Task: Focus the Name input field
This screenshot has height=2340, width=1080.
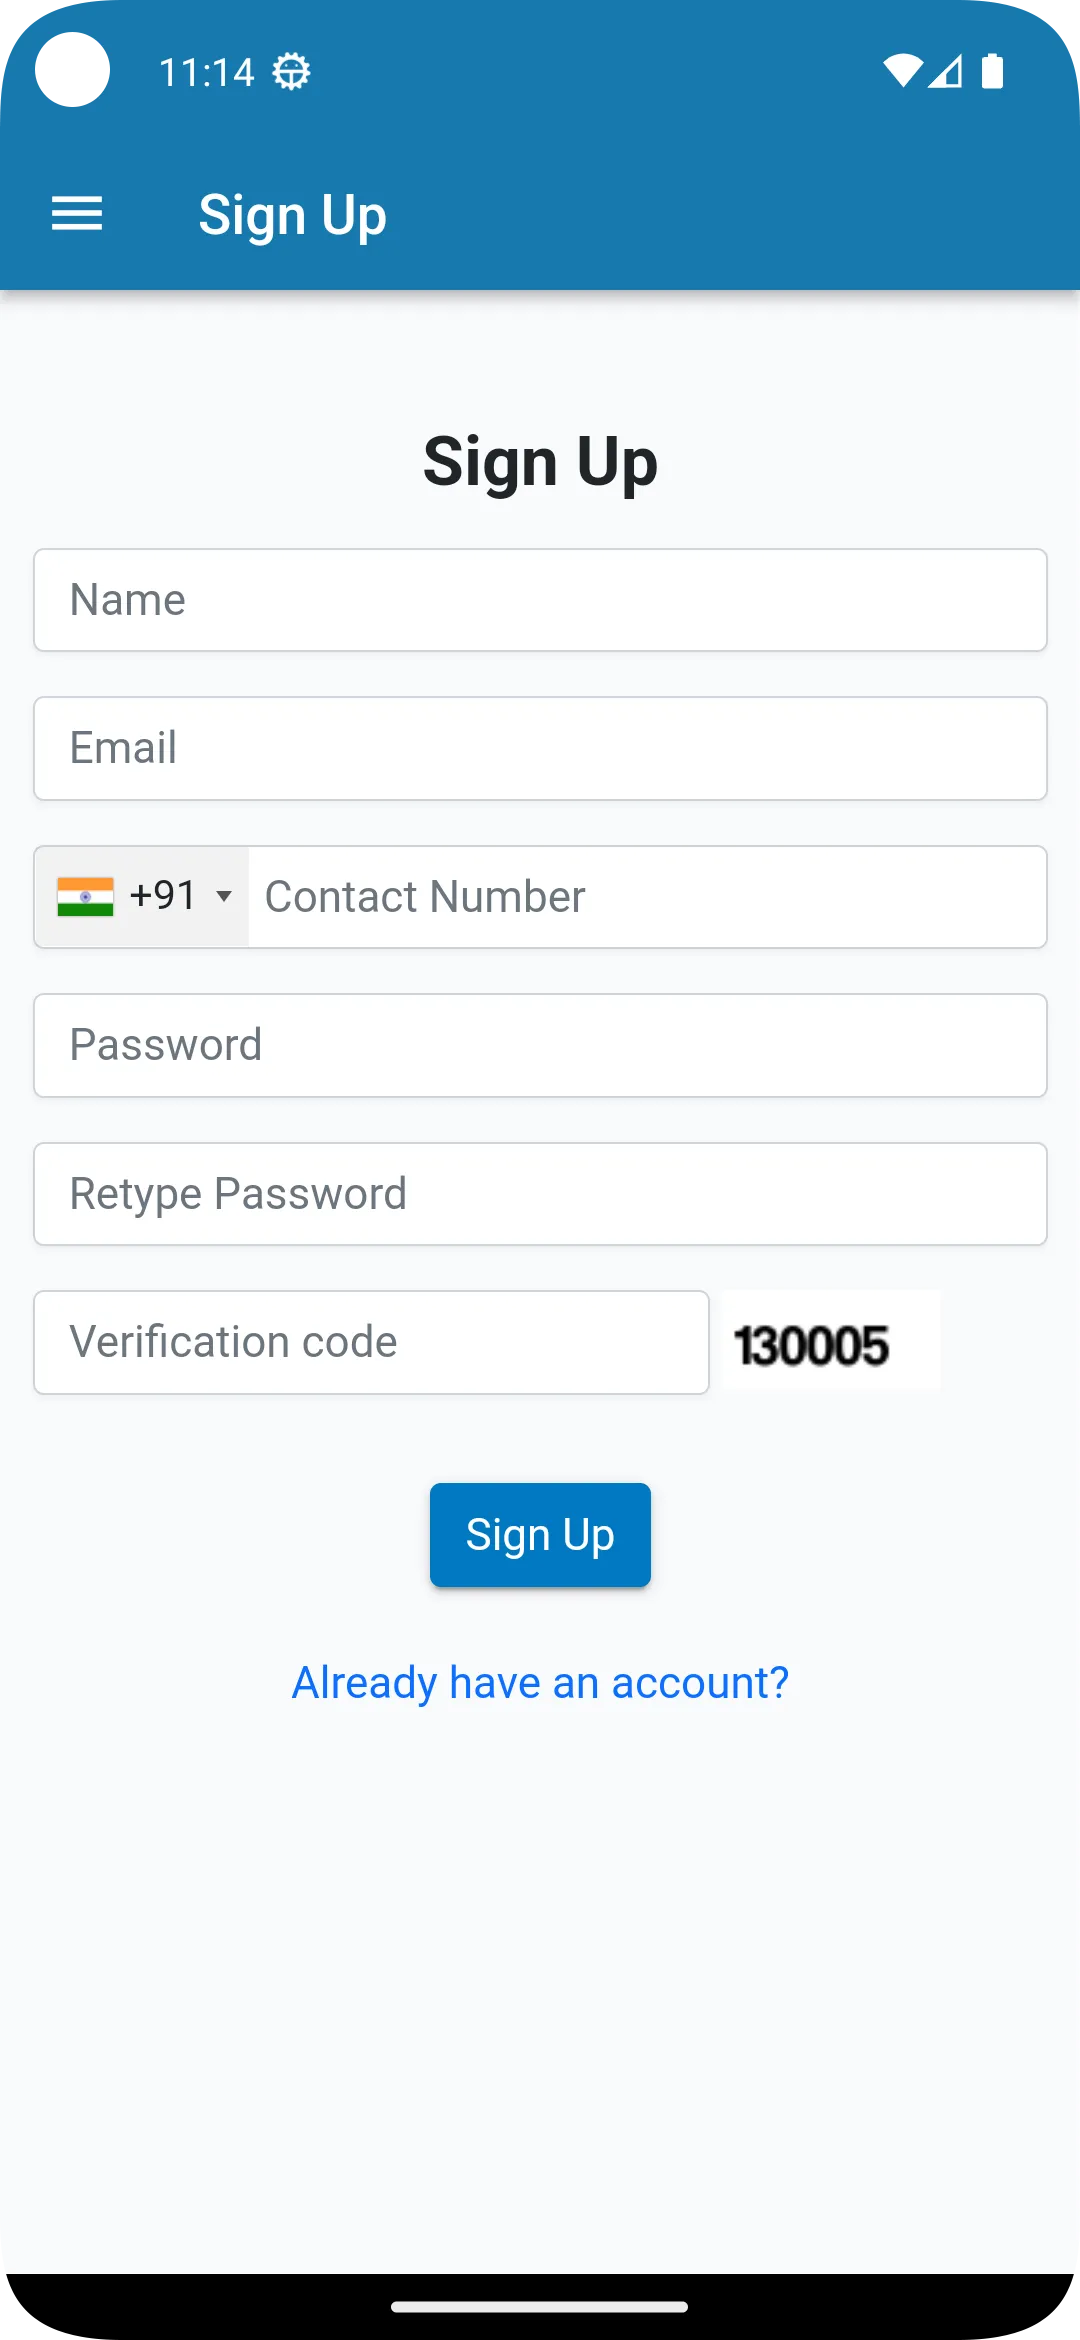Action: click(540, 600)
